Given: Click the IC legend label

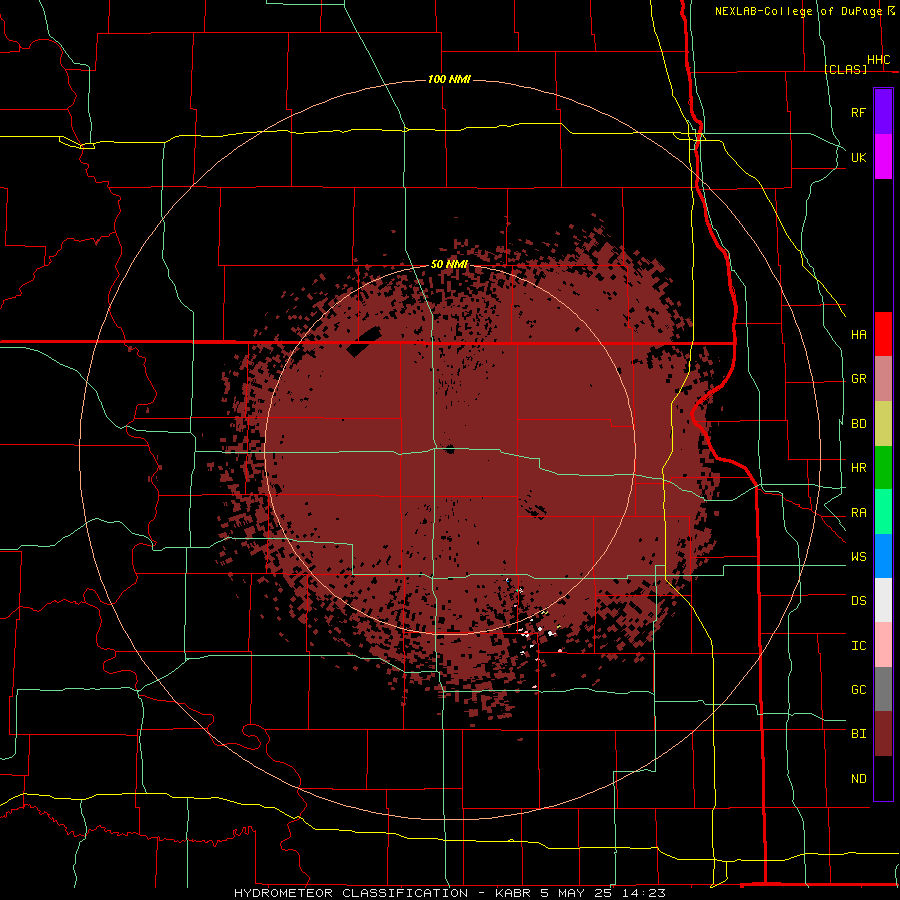Looking at the screenshot, I should [858, 646].
